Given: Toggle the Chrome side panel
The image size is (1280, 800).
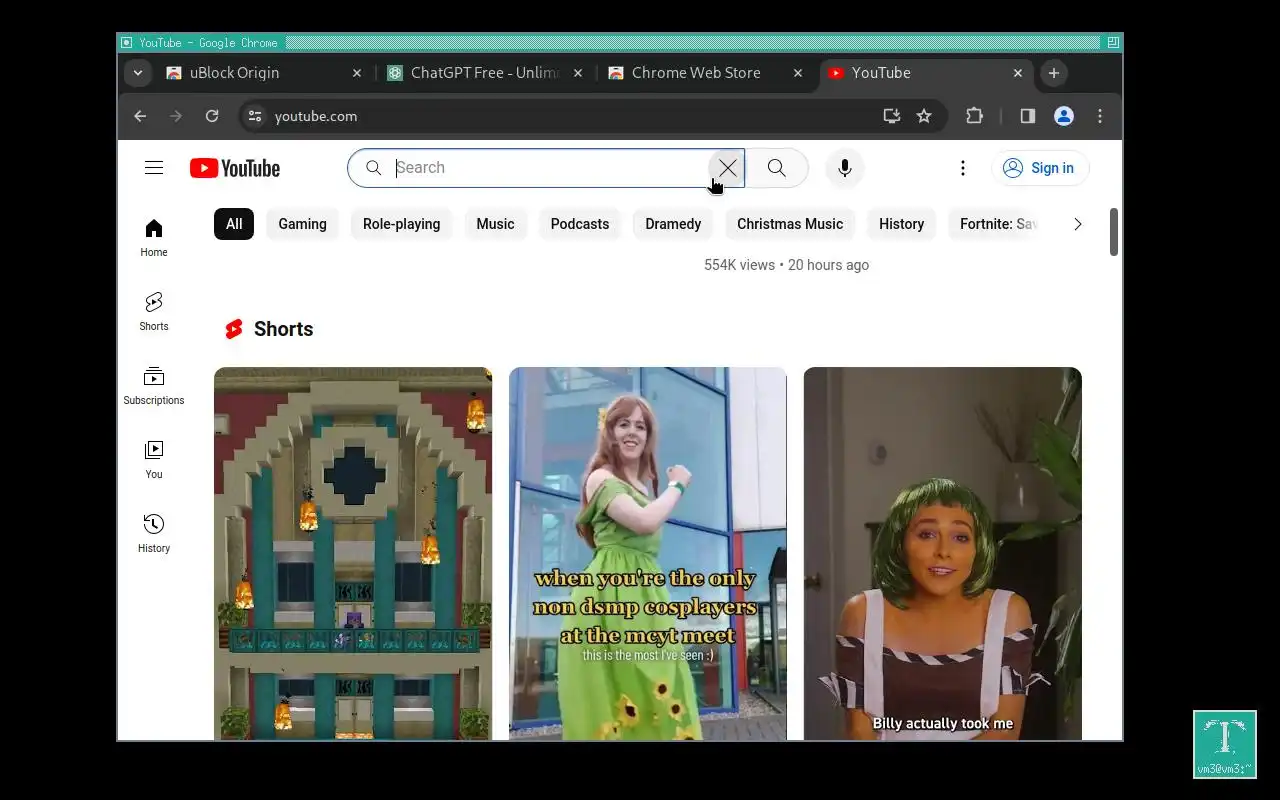Looking at the screenshot, I should 1027,116.
